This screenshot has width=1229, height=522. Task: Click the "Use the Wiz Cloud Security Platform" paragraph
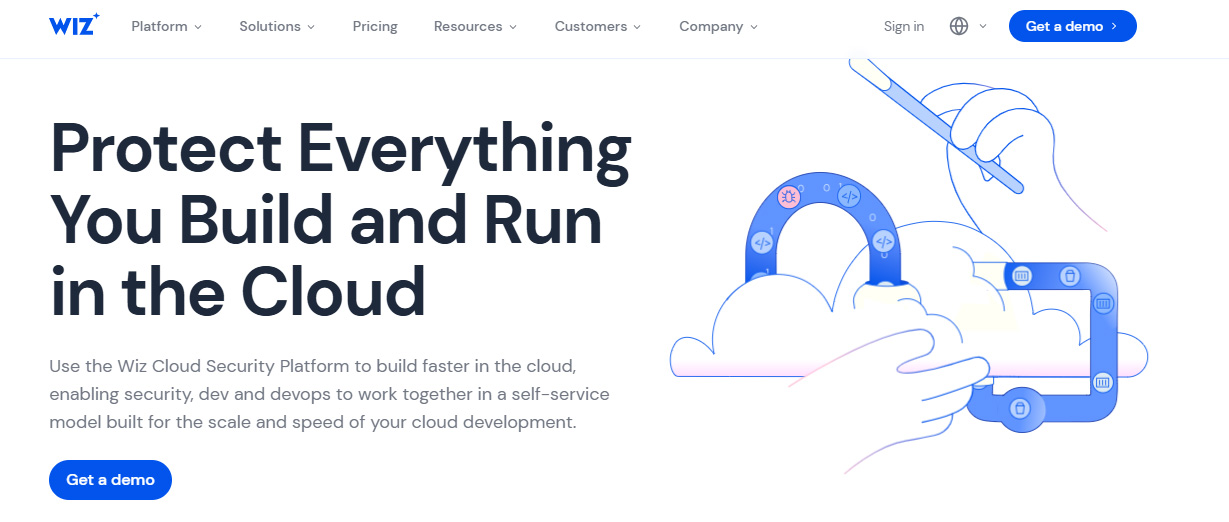pyautogui.click(x=329, y=394)
